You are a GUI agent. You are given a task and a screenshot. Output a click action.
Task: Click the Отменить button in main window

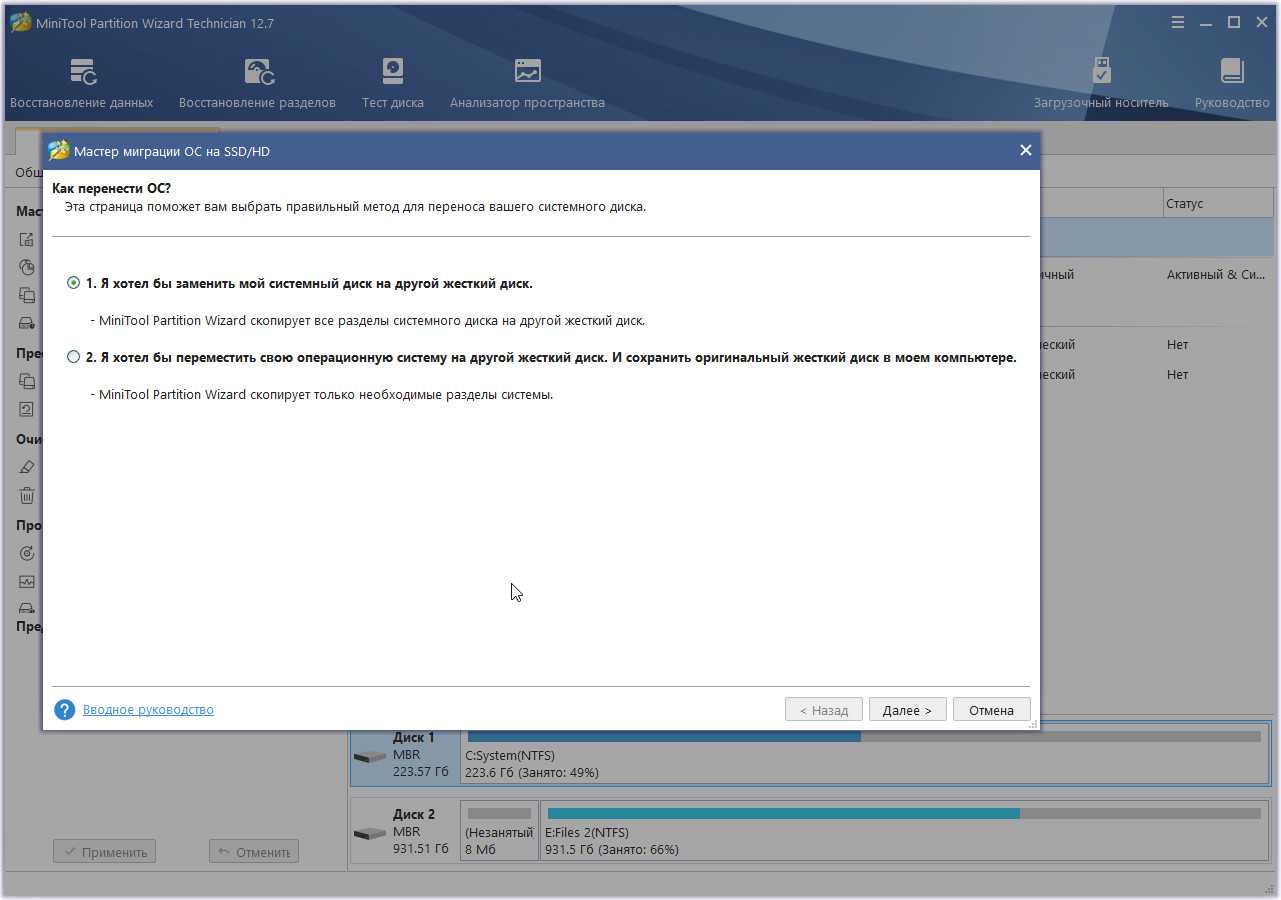pos(254,852)
